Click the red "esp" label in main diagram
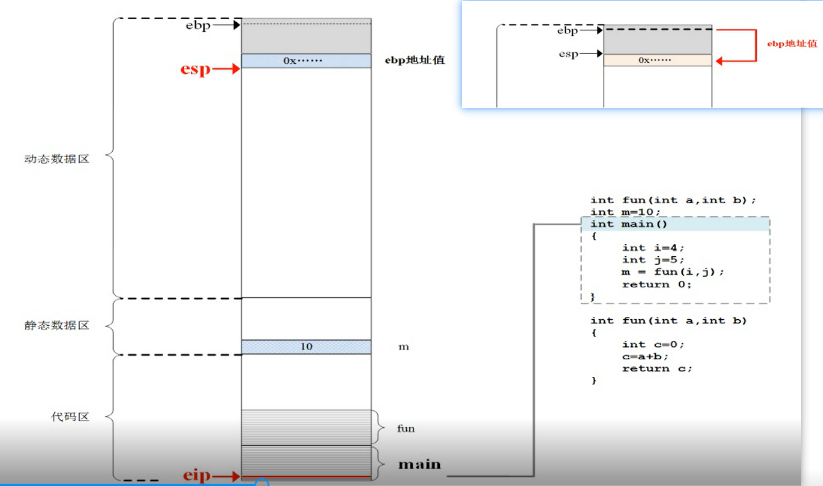This screenshot has width=823, height=486. coord(195,69)
